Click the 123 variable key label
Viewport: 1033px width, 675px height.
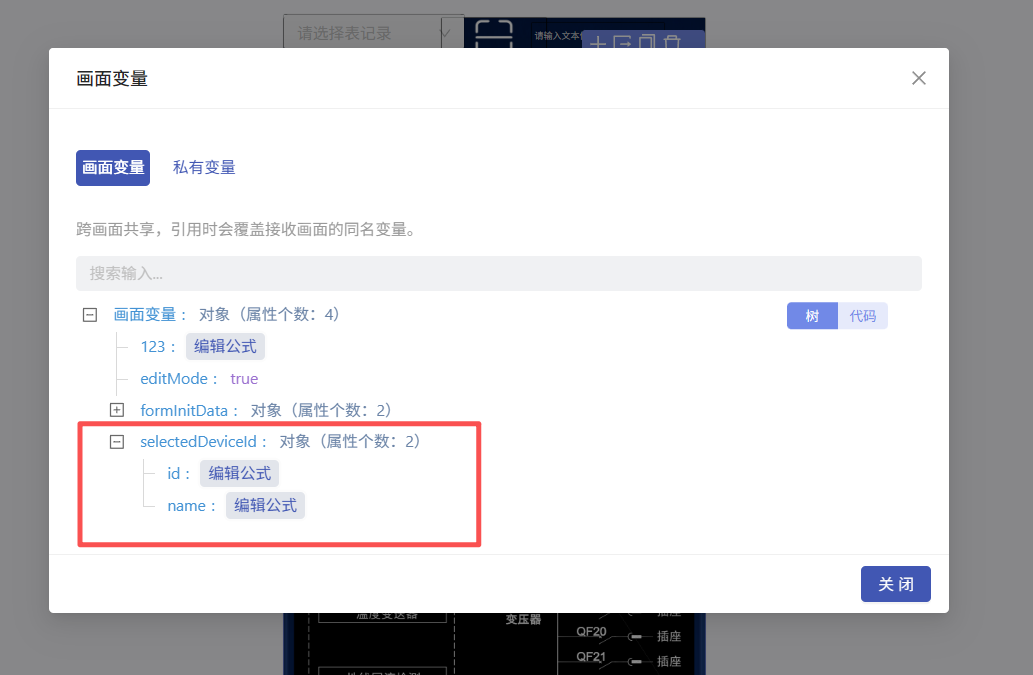point(155,347)
